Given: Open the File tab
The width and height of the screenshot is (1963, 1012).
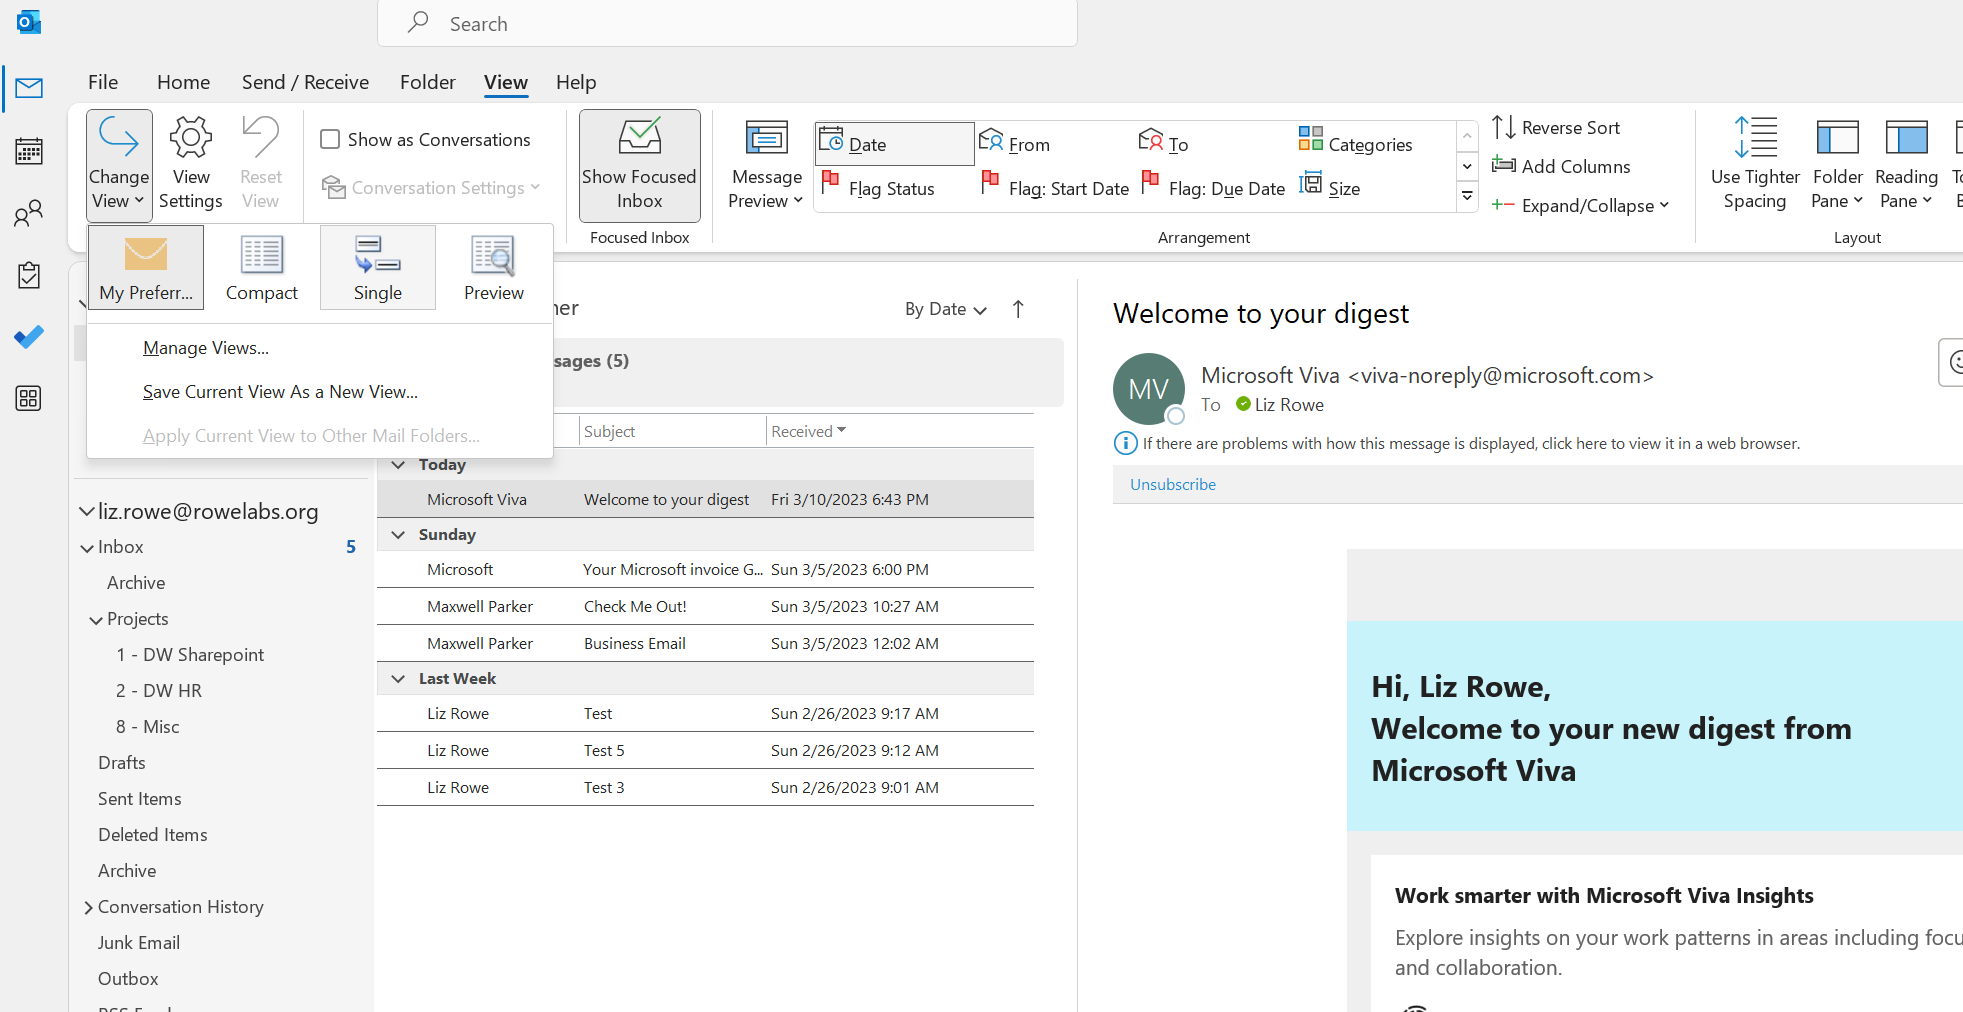Looking at the screenshot, I should (x=103, y=82).
